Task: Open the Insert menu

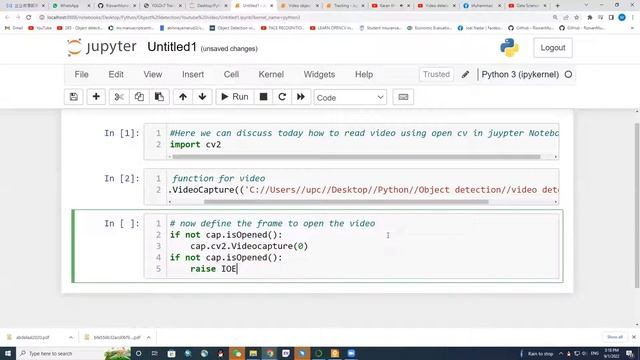Action: coord(193,74)
